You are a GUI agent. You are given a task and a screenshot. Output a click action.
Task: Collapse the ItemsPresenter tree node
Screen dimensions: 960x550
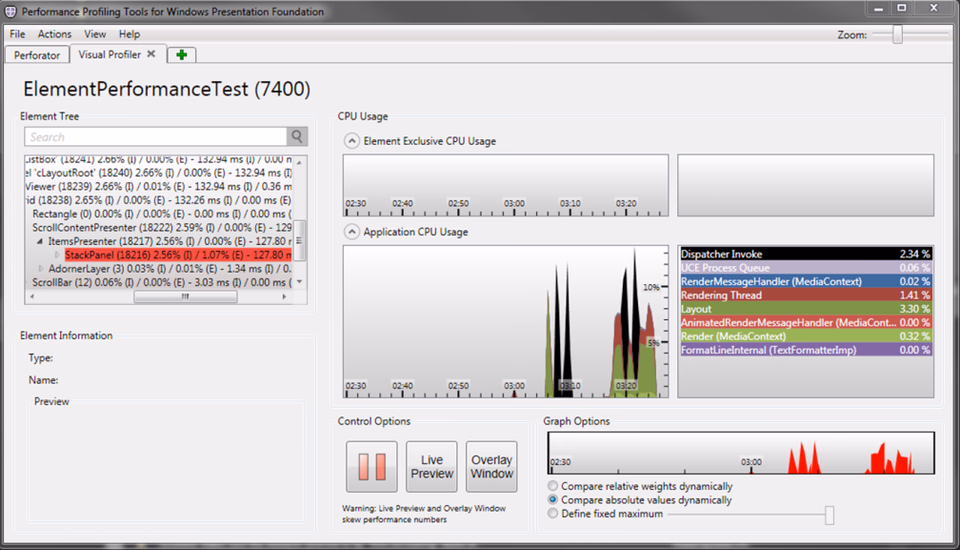click(x=40, y=241)
